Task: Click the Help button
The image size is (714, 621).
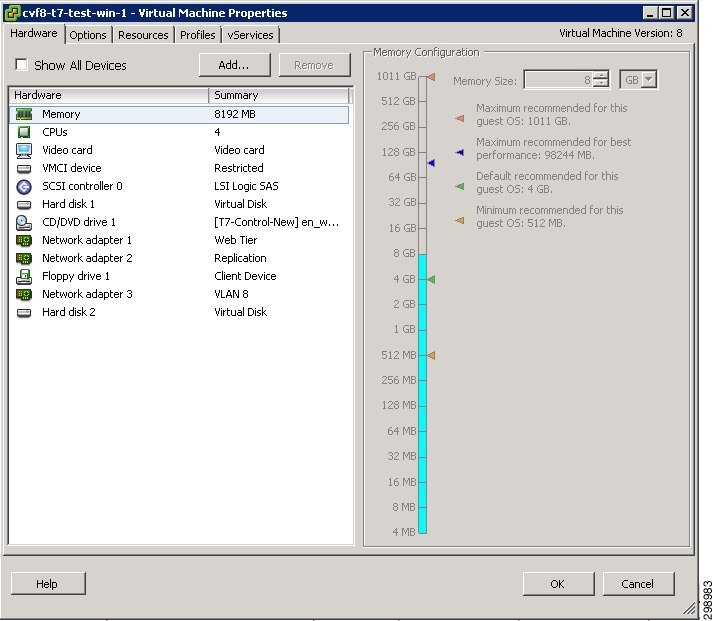Action: (48, 584)
